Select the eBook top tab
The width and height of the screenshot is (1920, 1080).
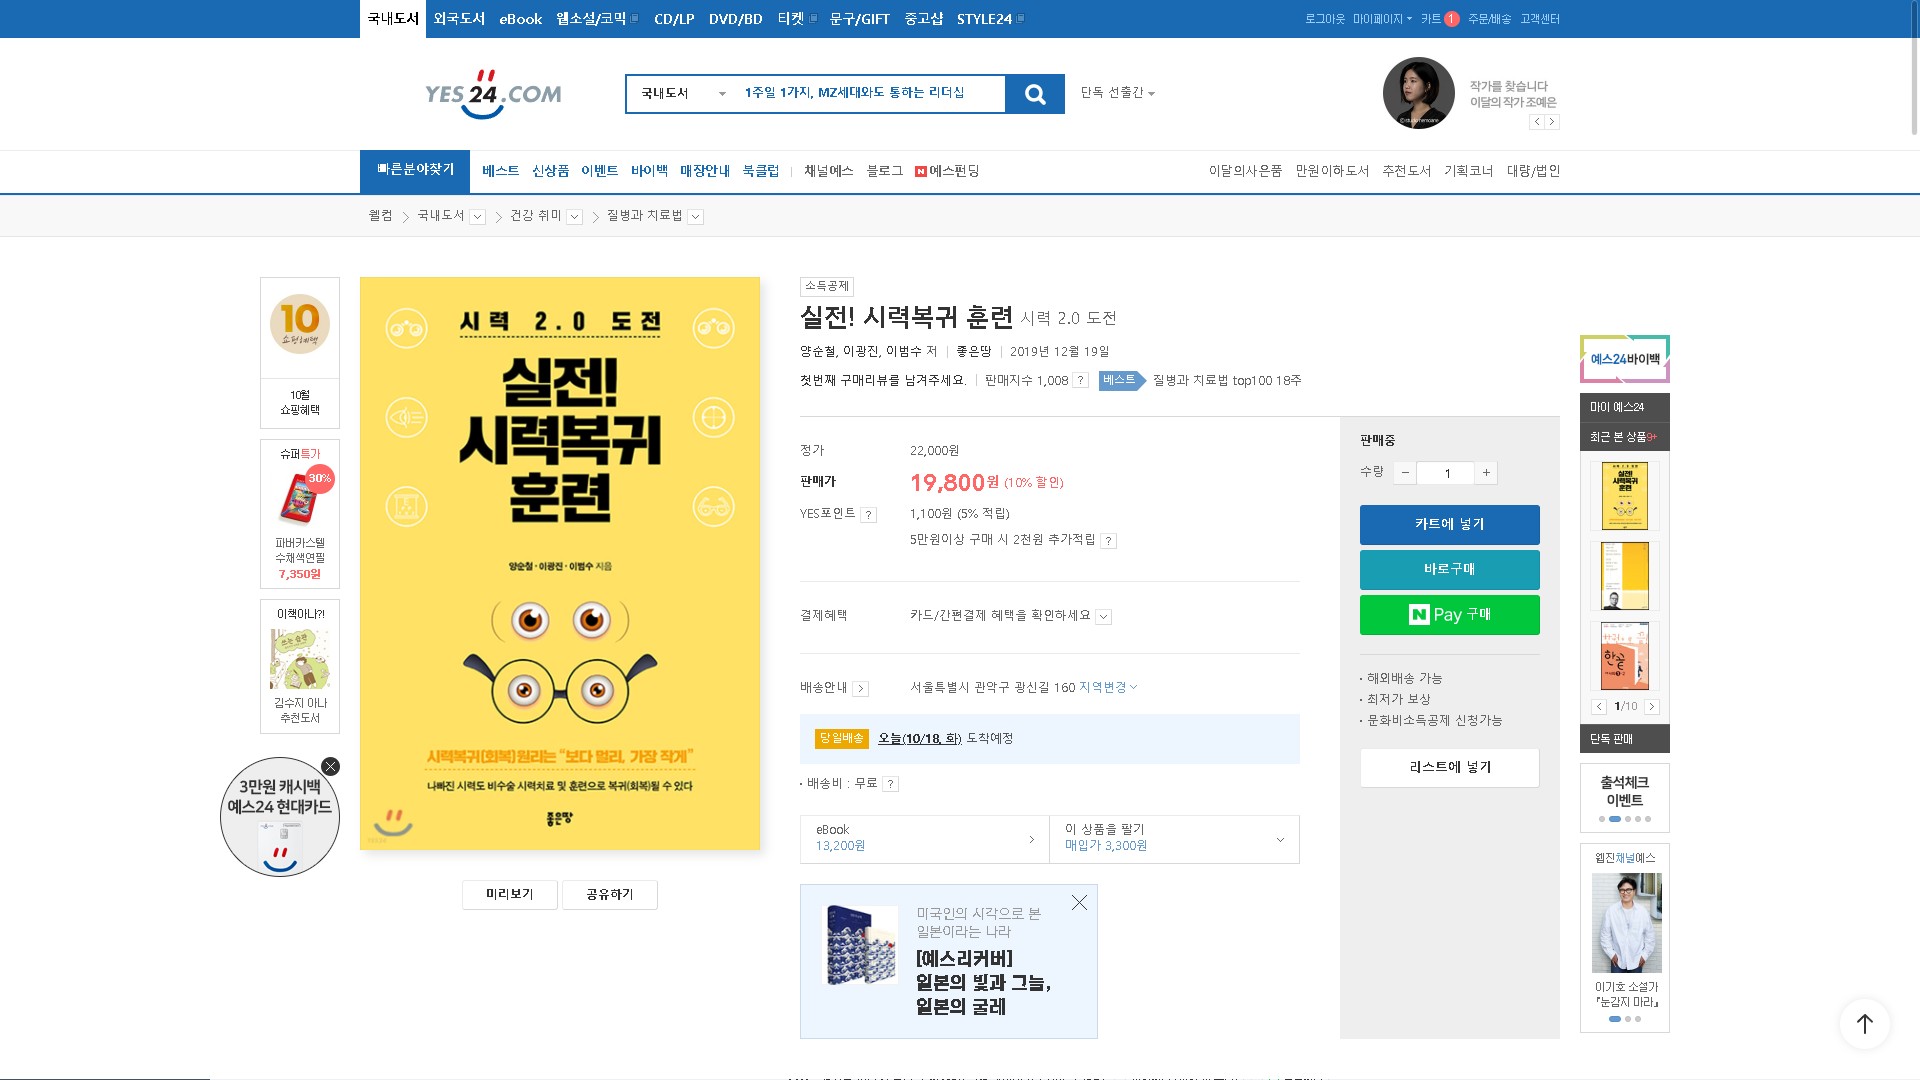click(x=520, y=19)
